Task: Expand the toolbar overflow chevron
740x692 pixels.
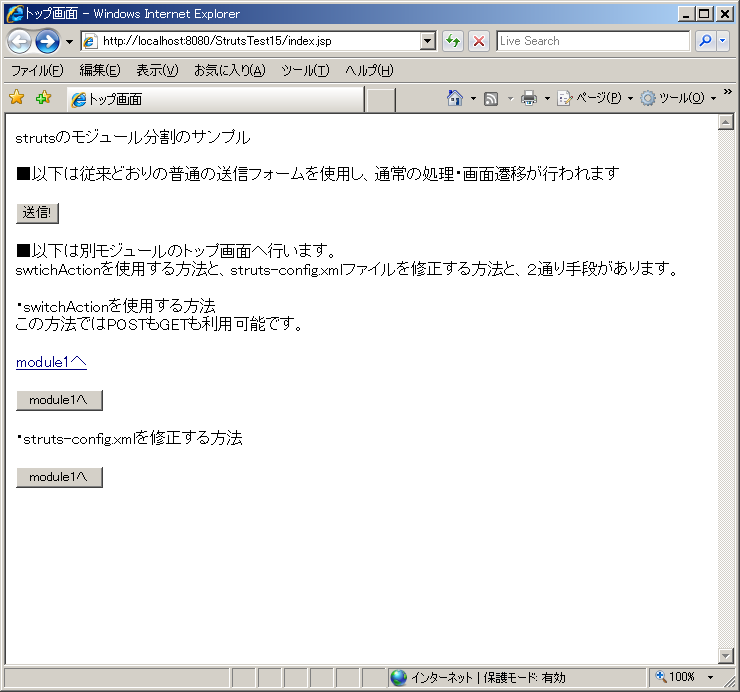Action: click(728, 92)
